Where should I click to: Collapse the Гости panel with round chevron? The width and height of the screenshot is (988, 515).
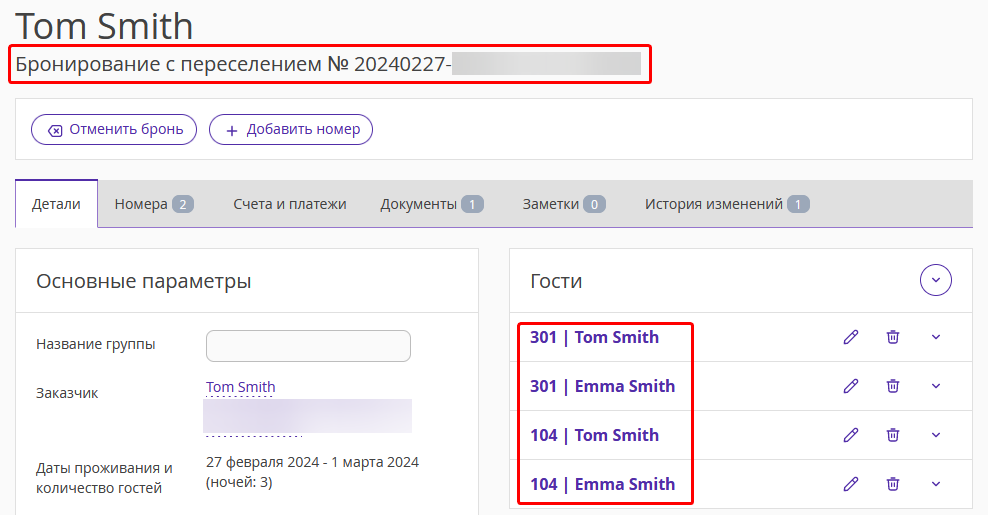tap(936, 281)
